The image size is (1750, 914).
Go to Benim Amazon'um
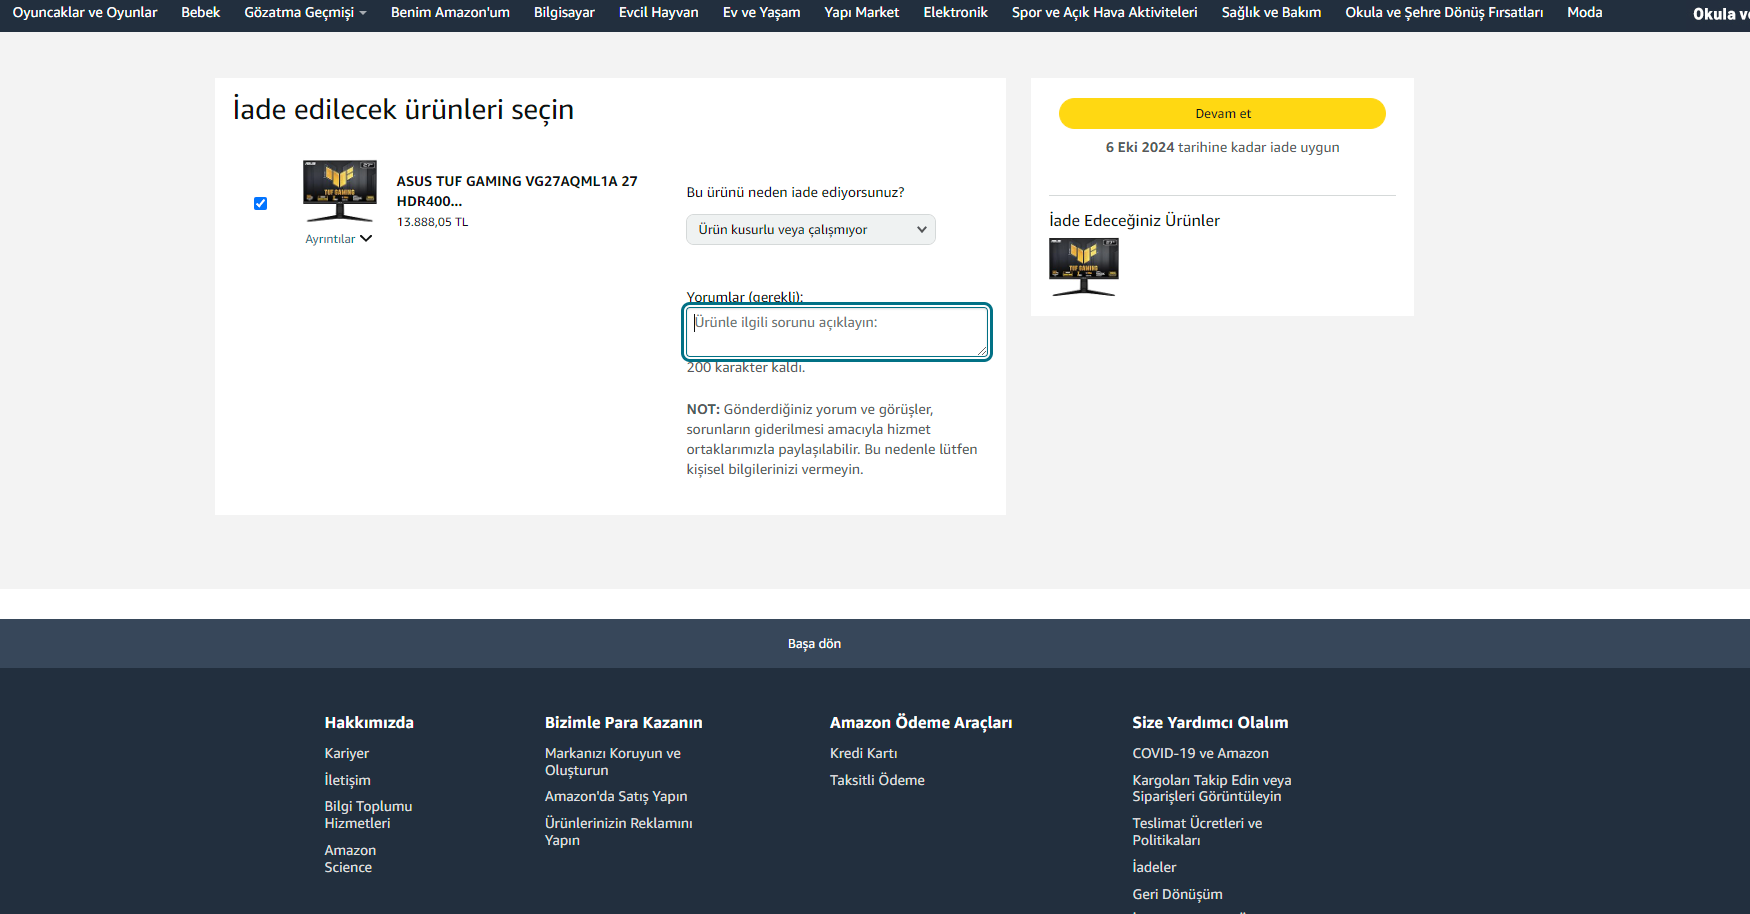[x=450, y=12]
